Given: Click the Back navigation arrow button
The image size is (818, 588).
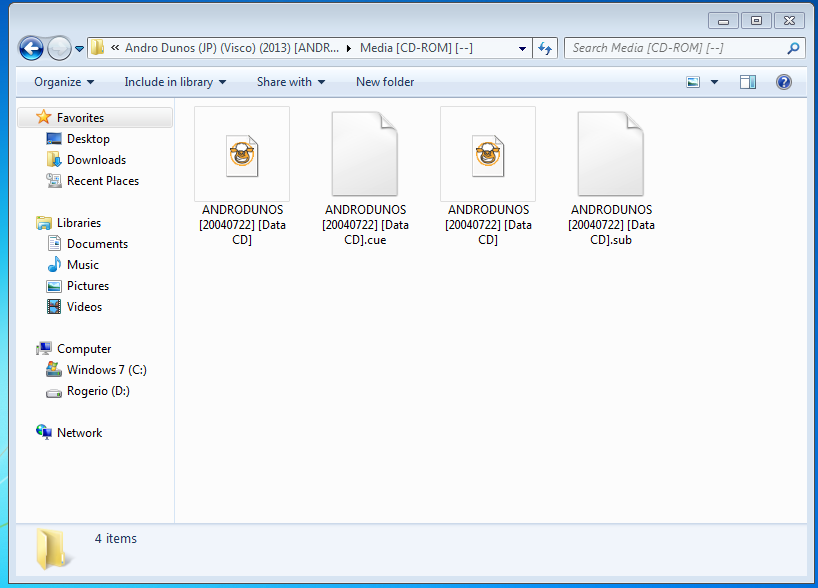Looking at the screenshot, I should pos(31,48).
